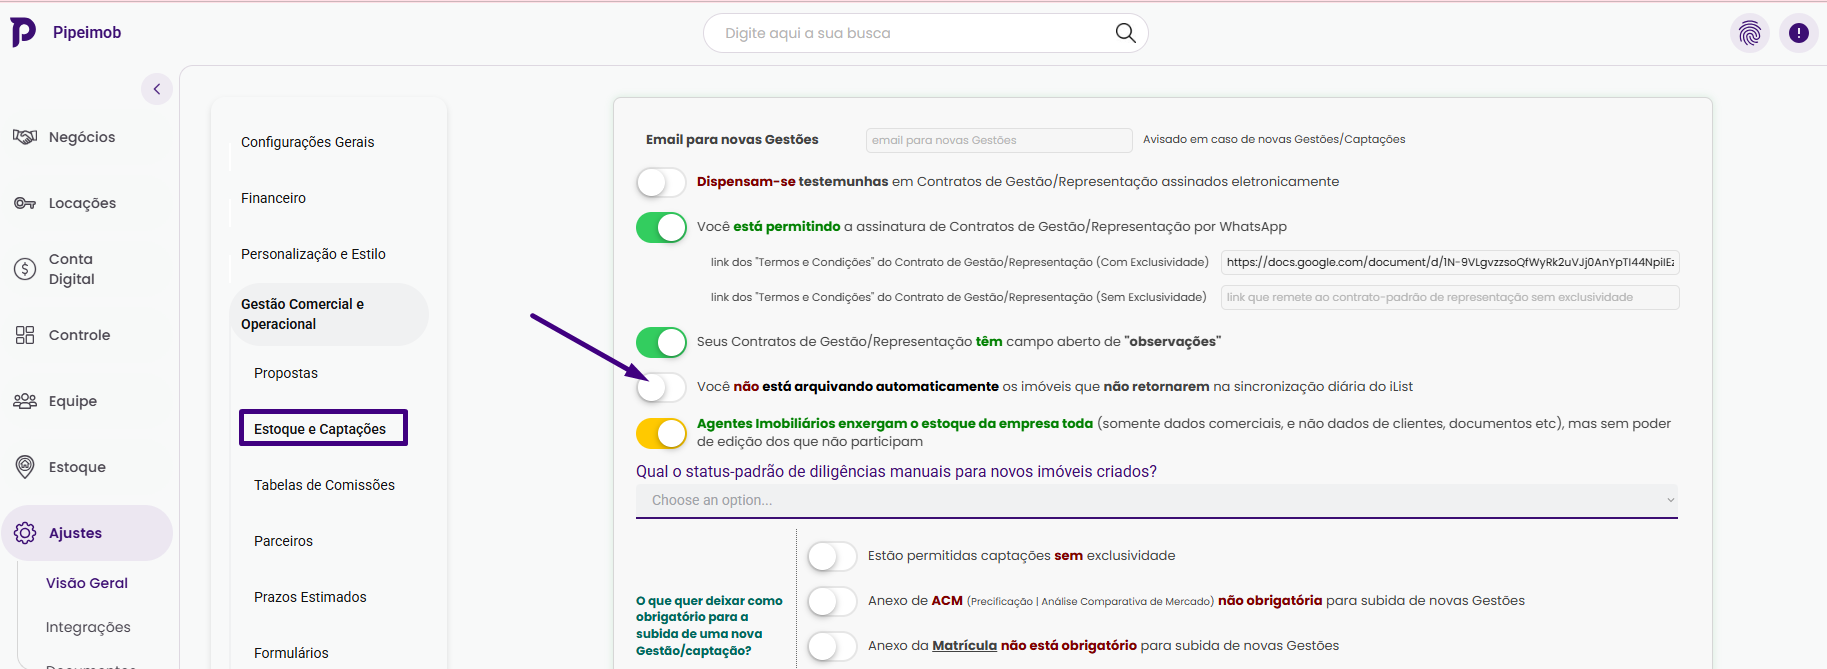1827x669 pixels.
Task: Click the Email para novas Gestões field
Action: click(x=998, y=140)
